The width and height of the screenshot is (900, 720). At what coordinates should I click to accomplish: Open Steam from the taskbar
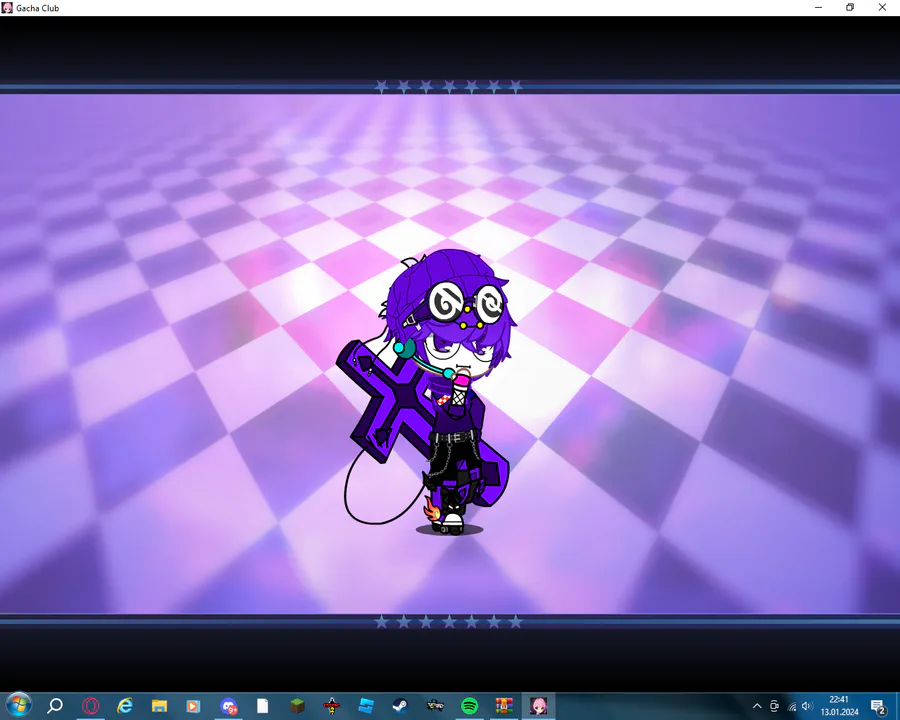click(x=400, y=706)
